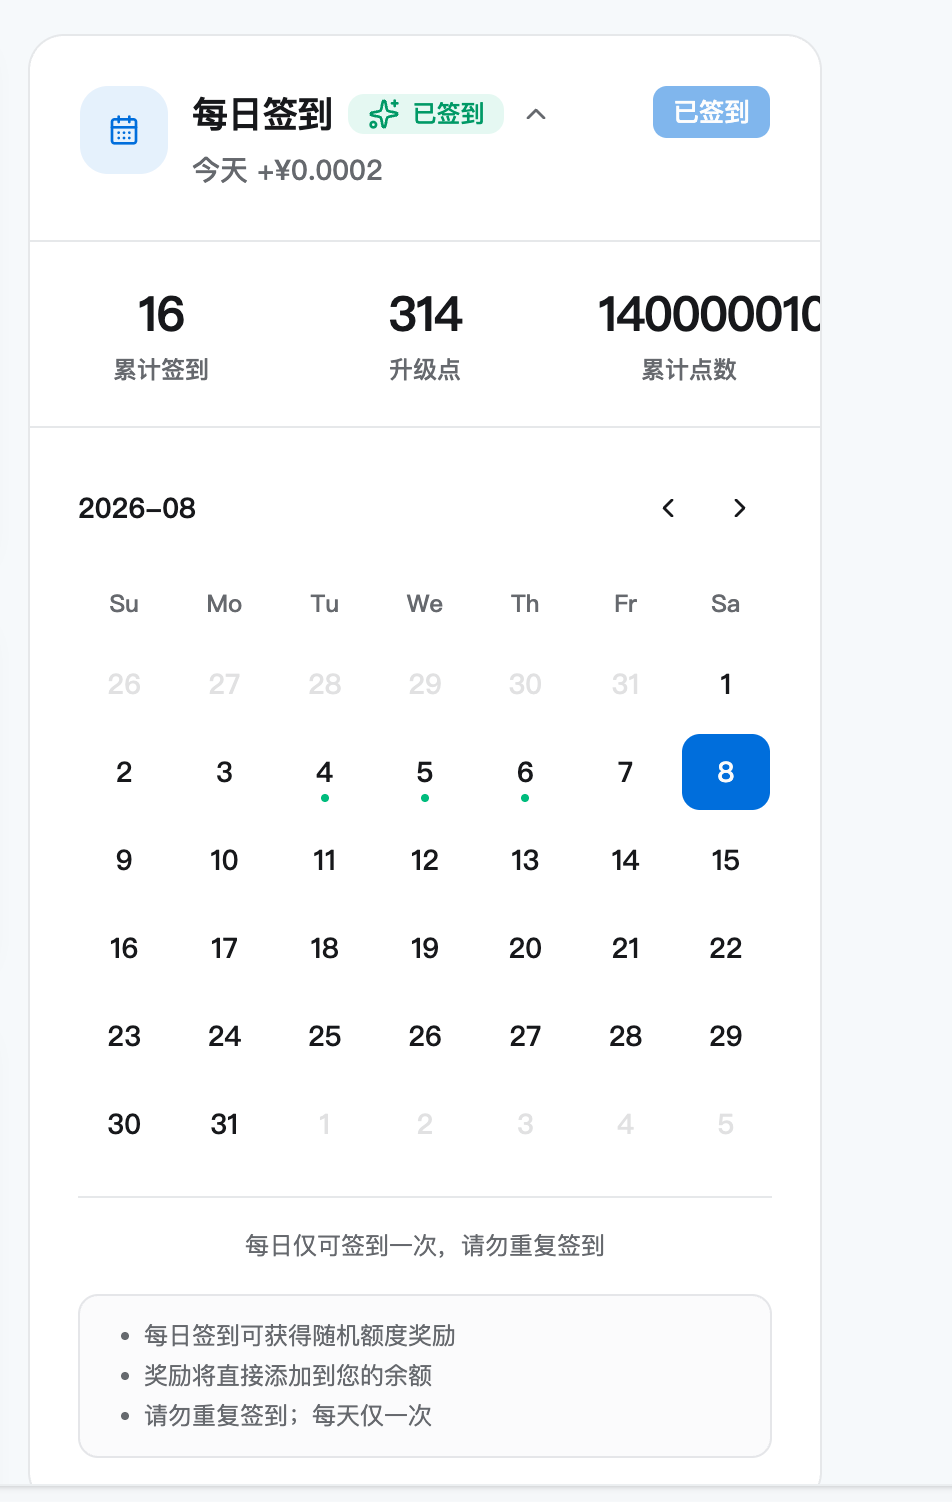Click grayed-out date 5 of next month
This screenshot has height=1502, width=952.
[x=726, y=1124]
